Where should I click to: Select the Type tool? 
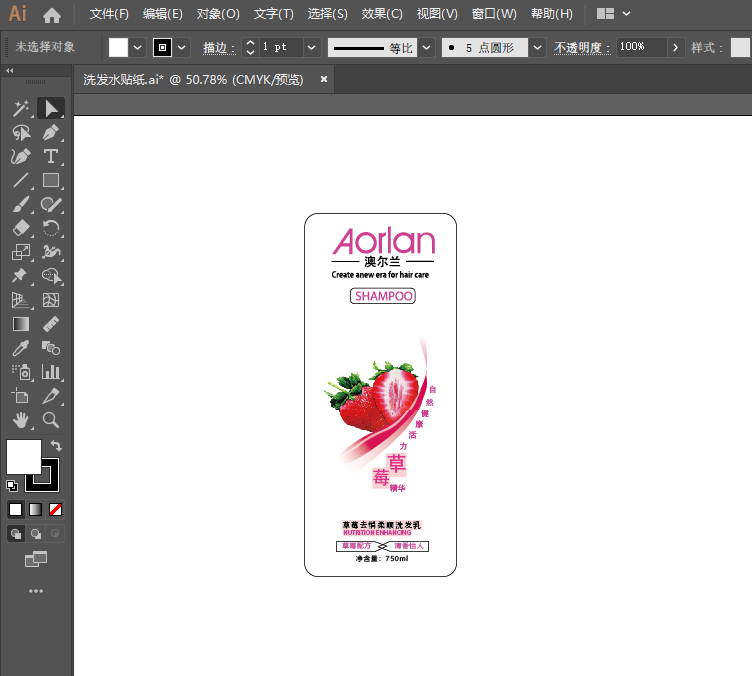(50, 156)
